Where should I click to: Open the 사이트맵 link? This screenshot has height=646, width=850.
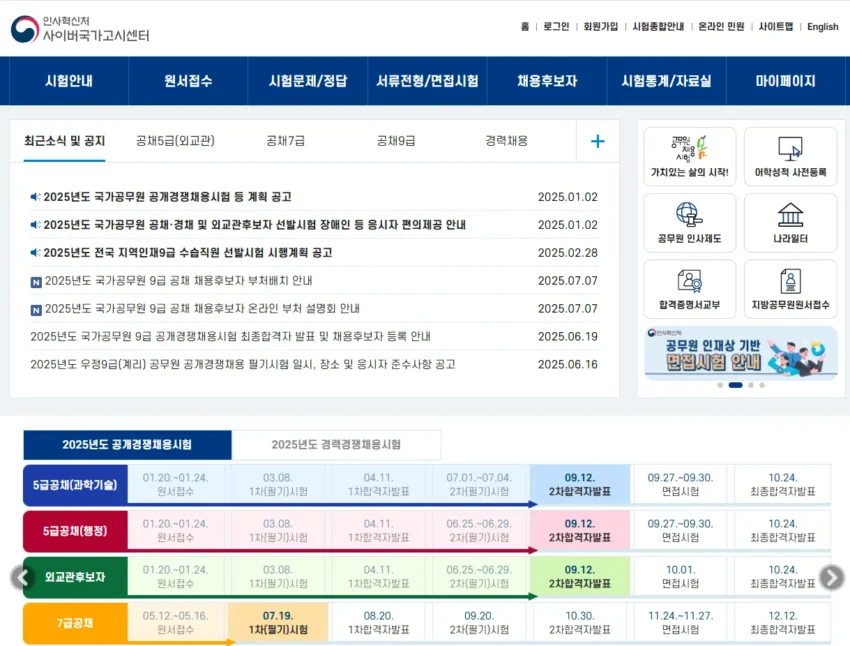(x=776, y=27)
